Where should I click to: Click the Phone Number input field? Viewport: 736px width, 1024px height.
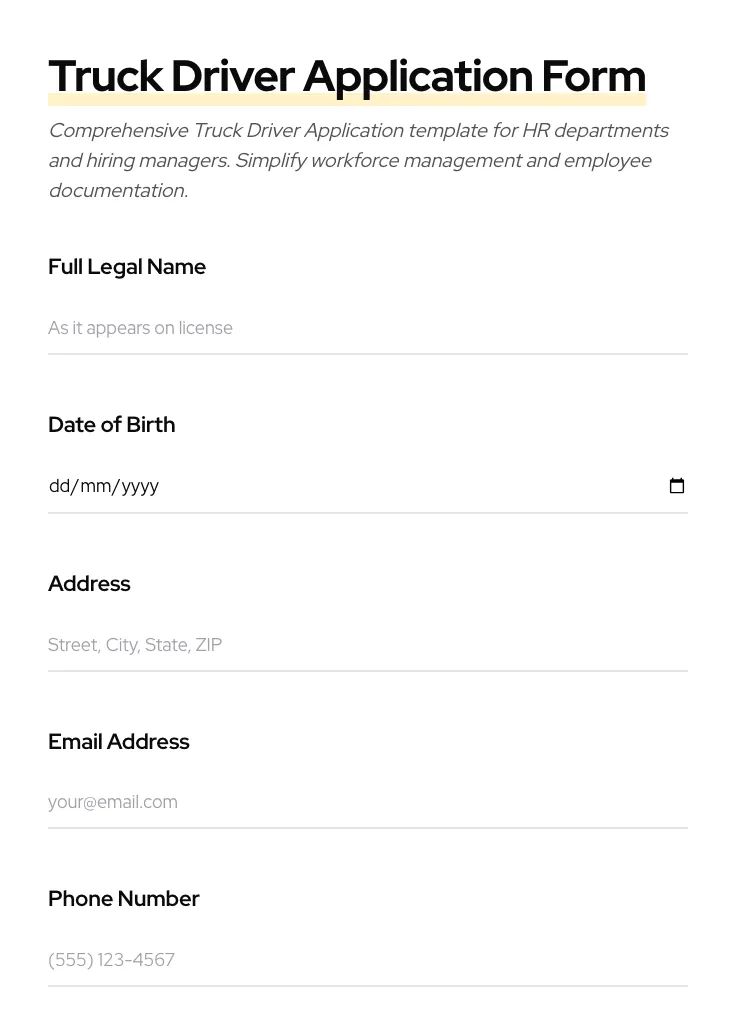click(x=367, y=960)
